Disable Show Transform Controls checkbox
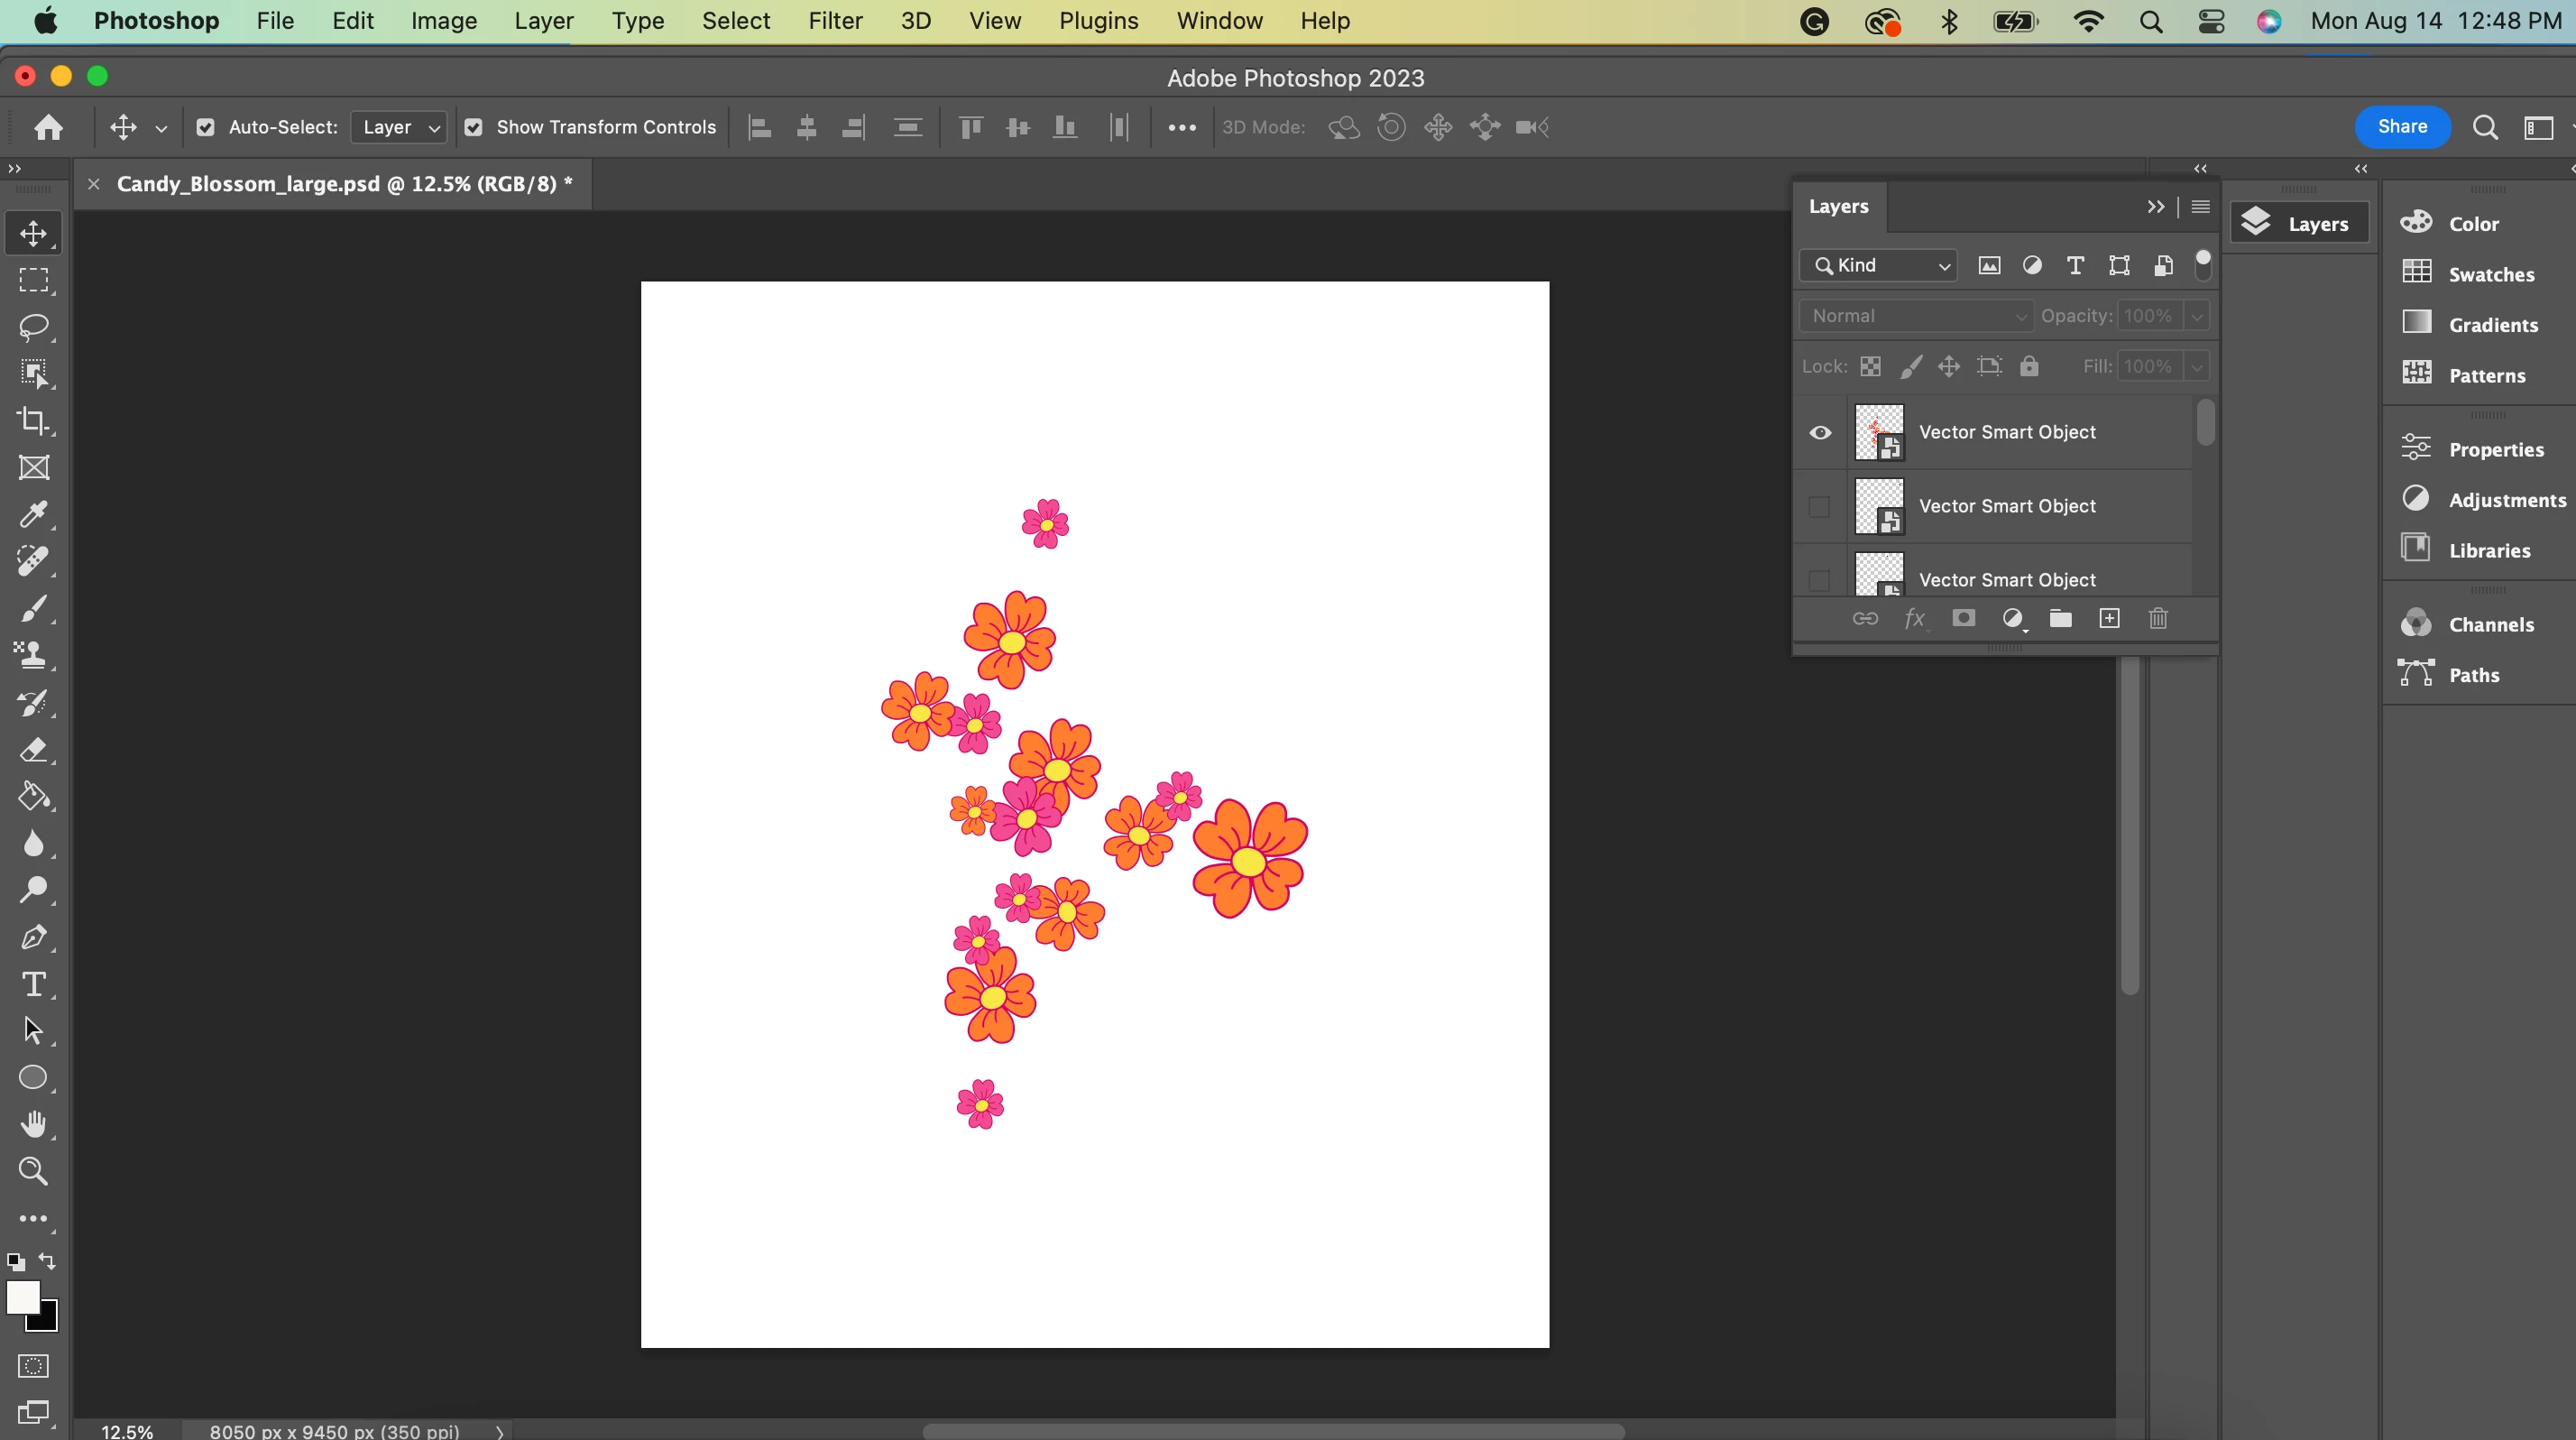2576x1440 pixels. point(474,127)
